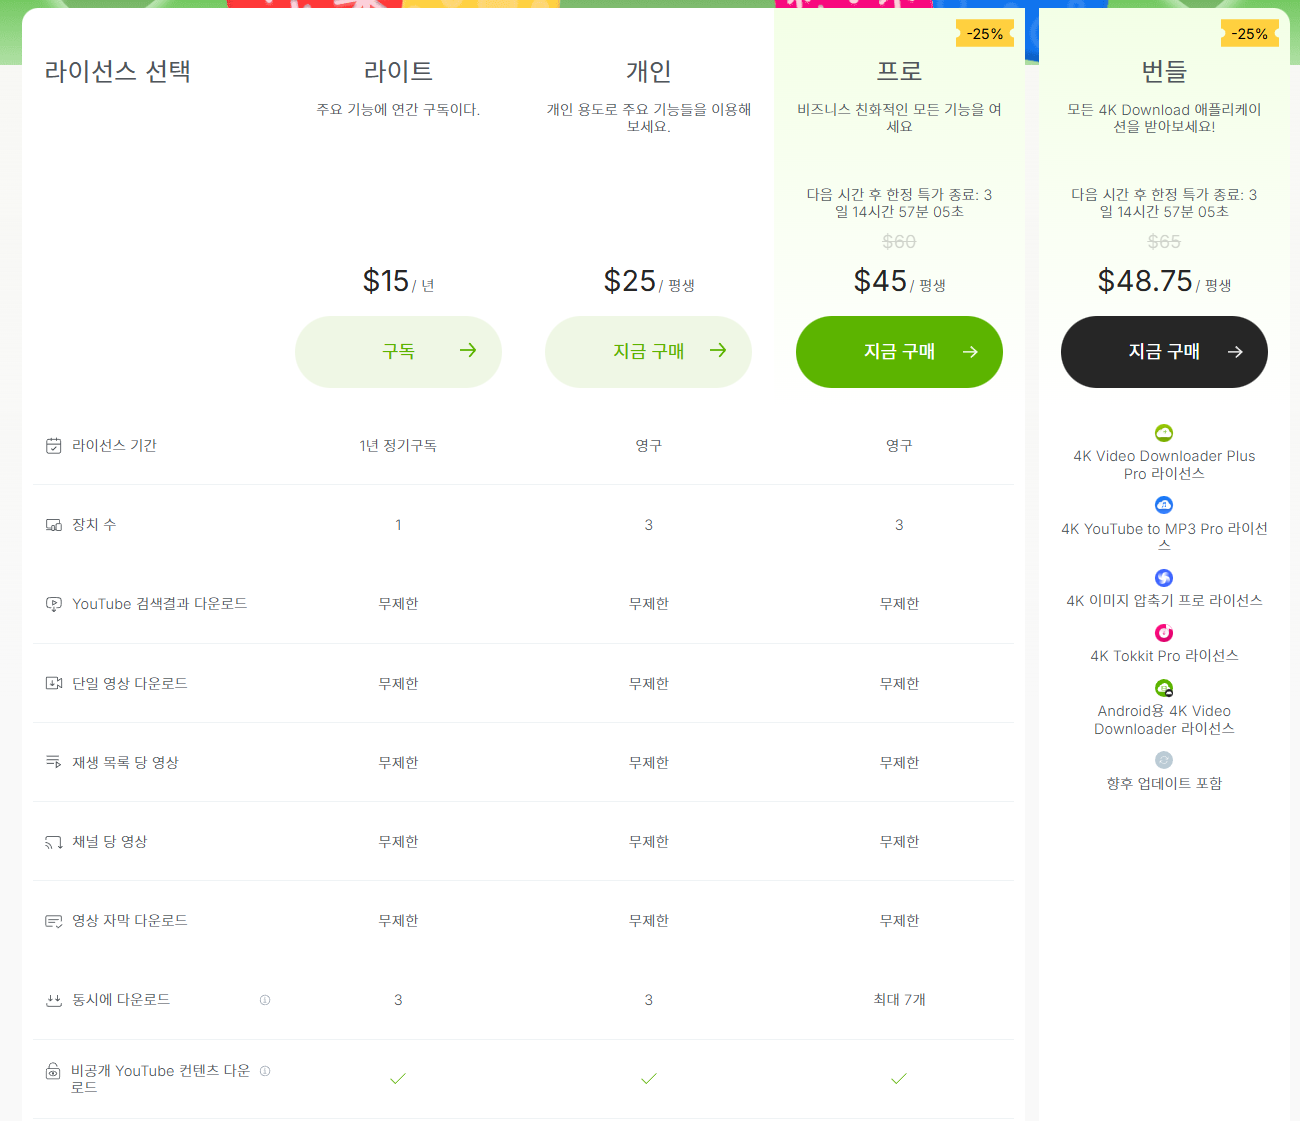This screenshot has width=1300, height=1121.
Task: Click the -25% badge on 프로 plan
Action: (985, 34)
